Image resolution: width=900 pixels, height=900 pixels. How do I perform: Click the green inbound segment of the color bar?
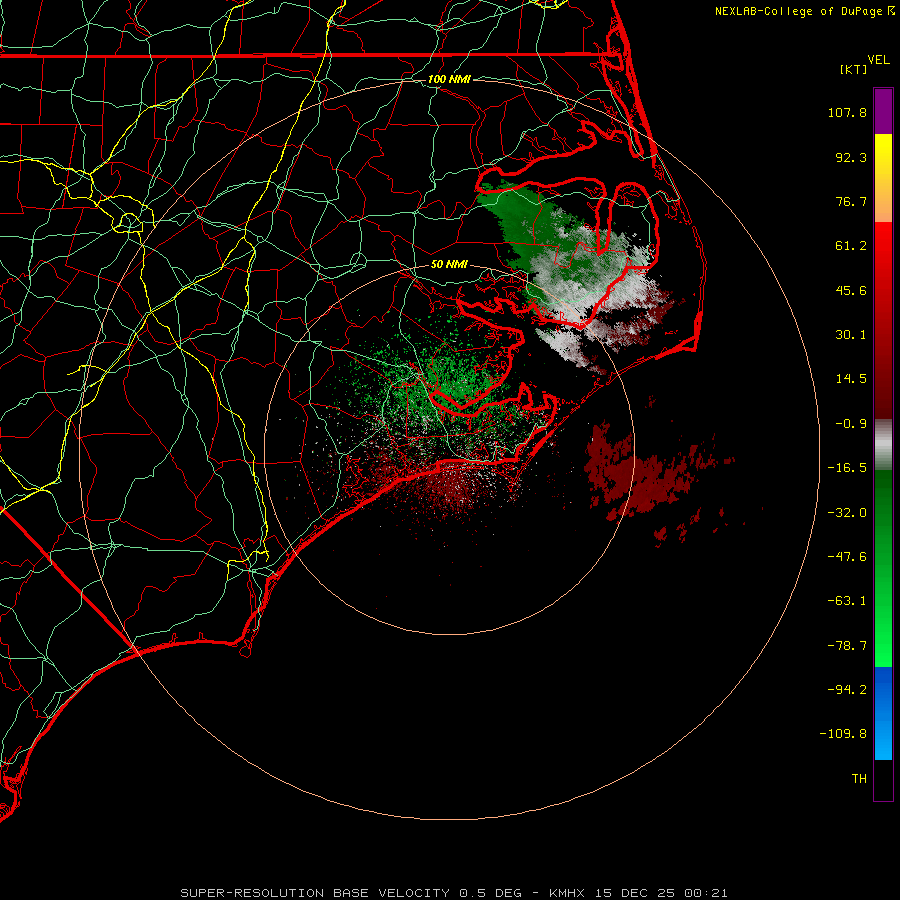tap(883, 568)
